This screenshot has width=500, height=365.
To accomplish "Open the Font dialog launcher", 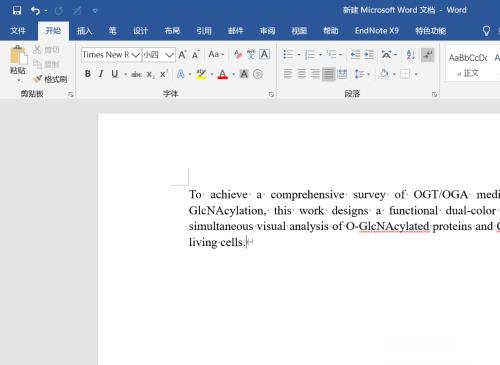I will [271, 95].
